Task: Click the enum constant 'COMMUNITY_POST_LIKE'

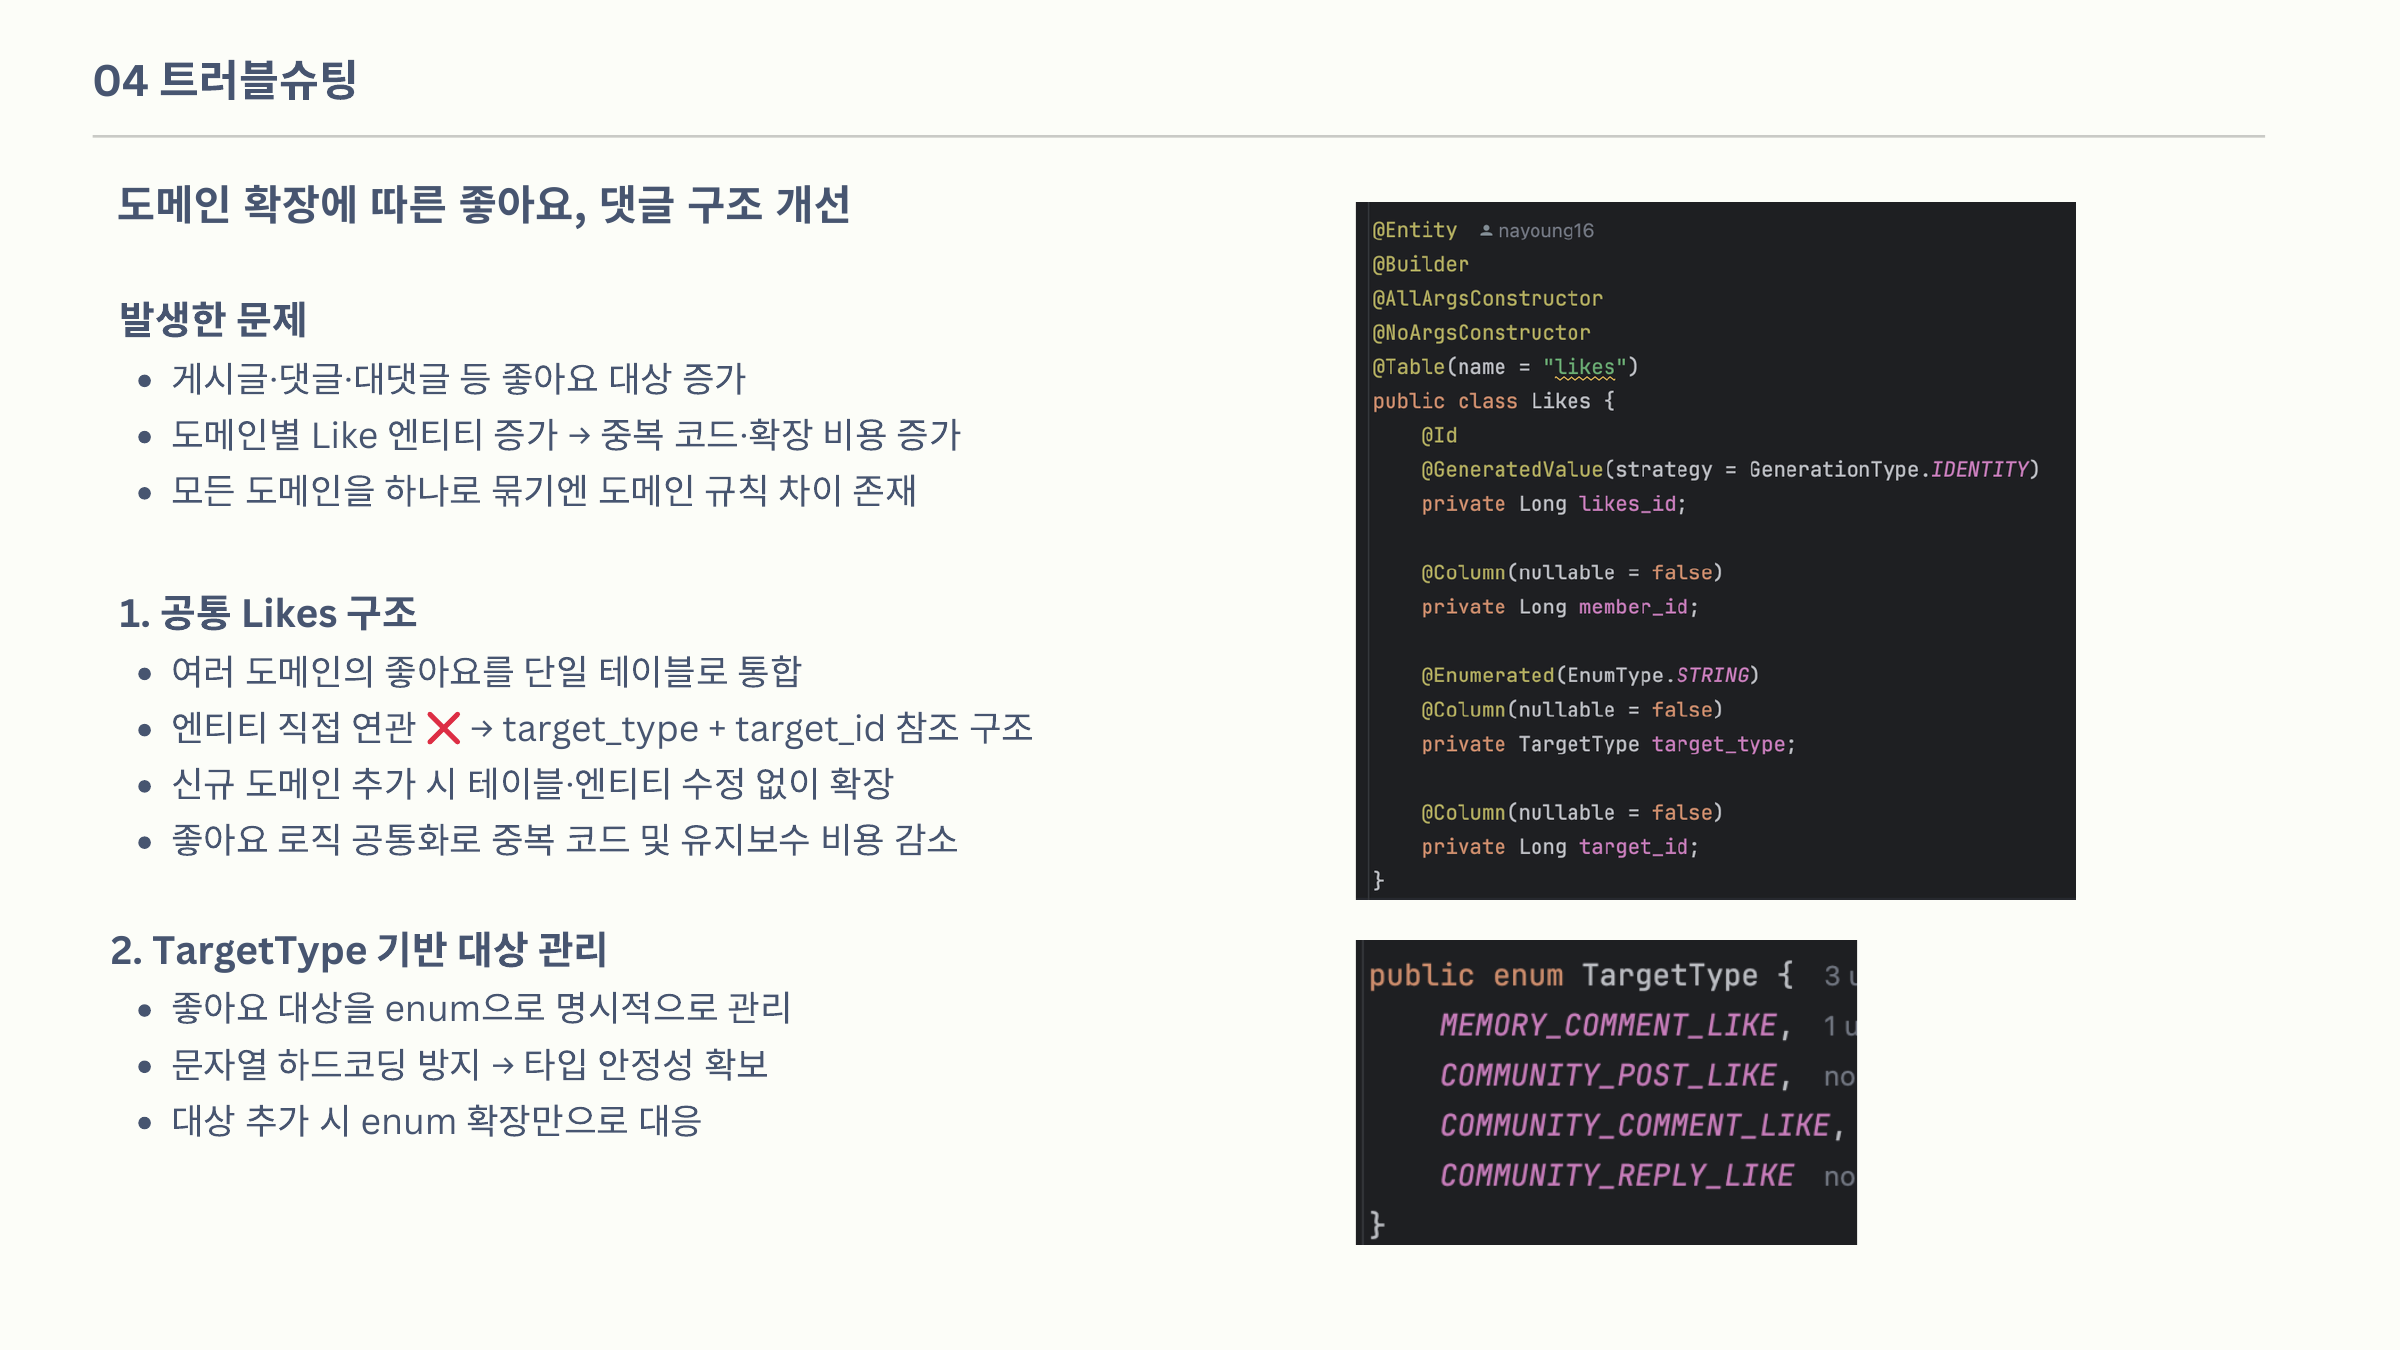Action: pos(1608,1075)
